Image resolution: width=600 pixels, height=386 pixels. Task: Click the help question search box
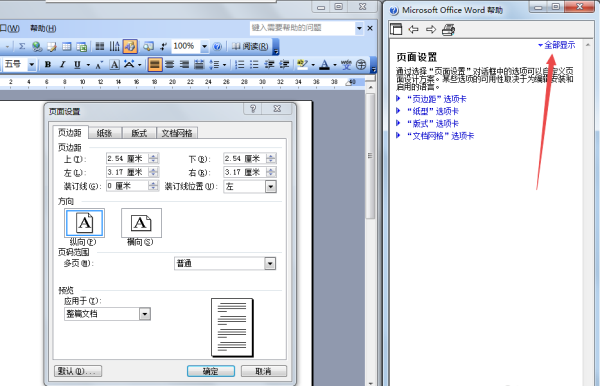(x=302, y=28)
